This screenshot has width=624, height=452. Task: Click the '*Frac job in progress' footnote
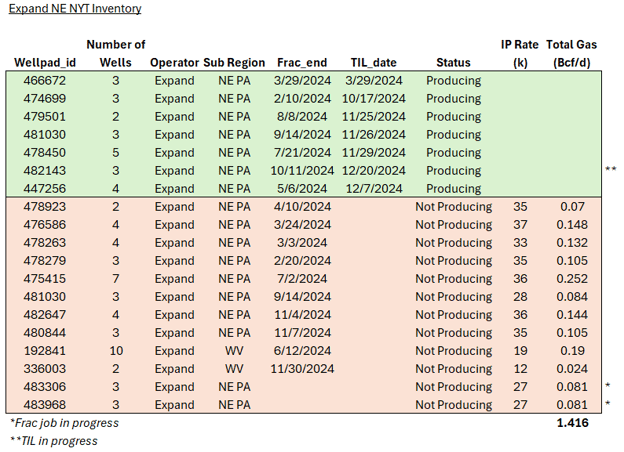64,423
